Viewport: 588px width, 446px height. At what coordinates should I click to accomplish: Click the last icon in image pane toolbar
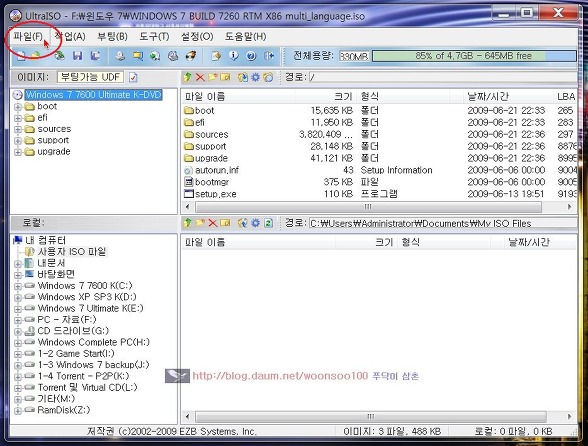[268, 77]
